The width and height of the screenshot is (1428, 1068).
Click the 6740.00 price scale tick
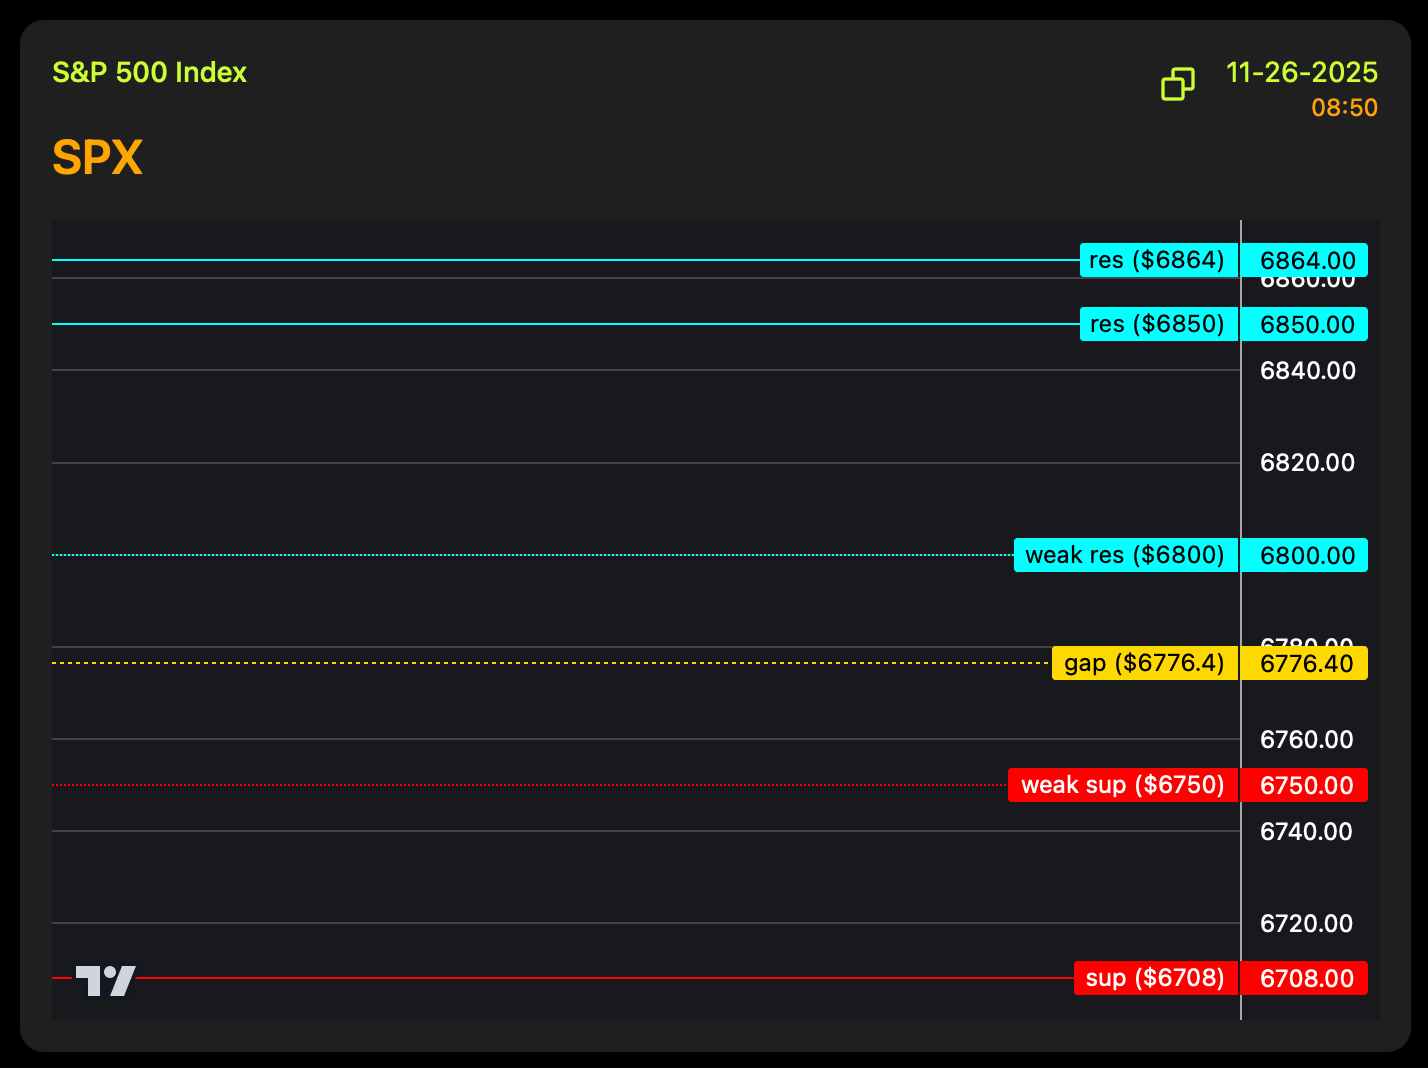point(1307,832)
